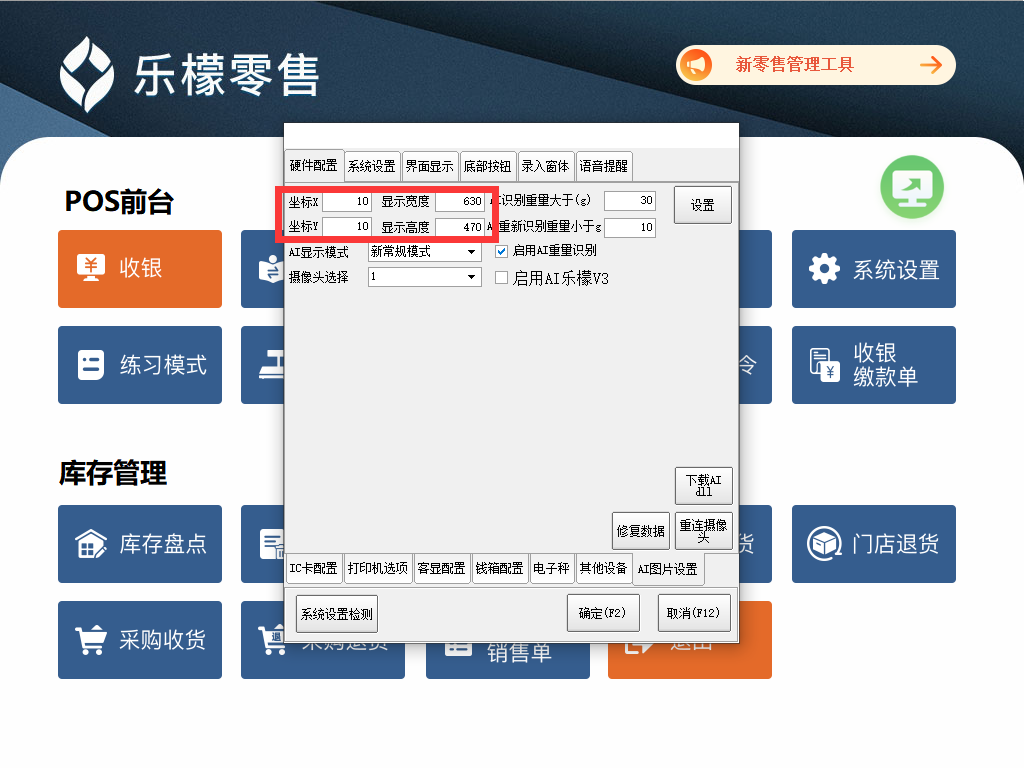The image size is (1024, 768).
Task: Switch to 底部按钮 tab
Action: click(488, 166)
